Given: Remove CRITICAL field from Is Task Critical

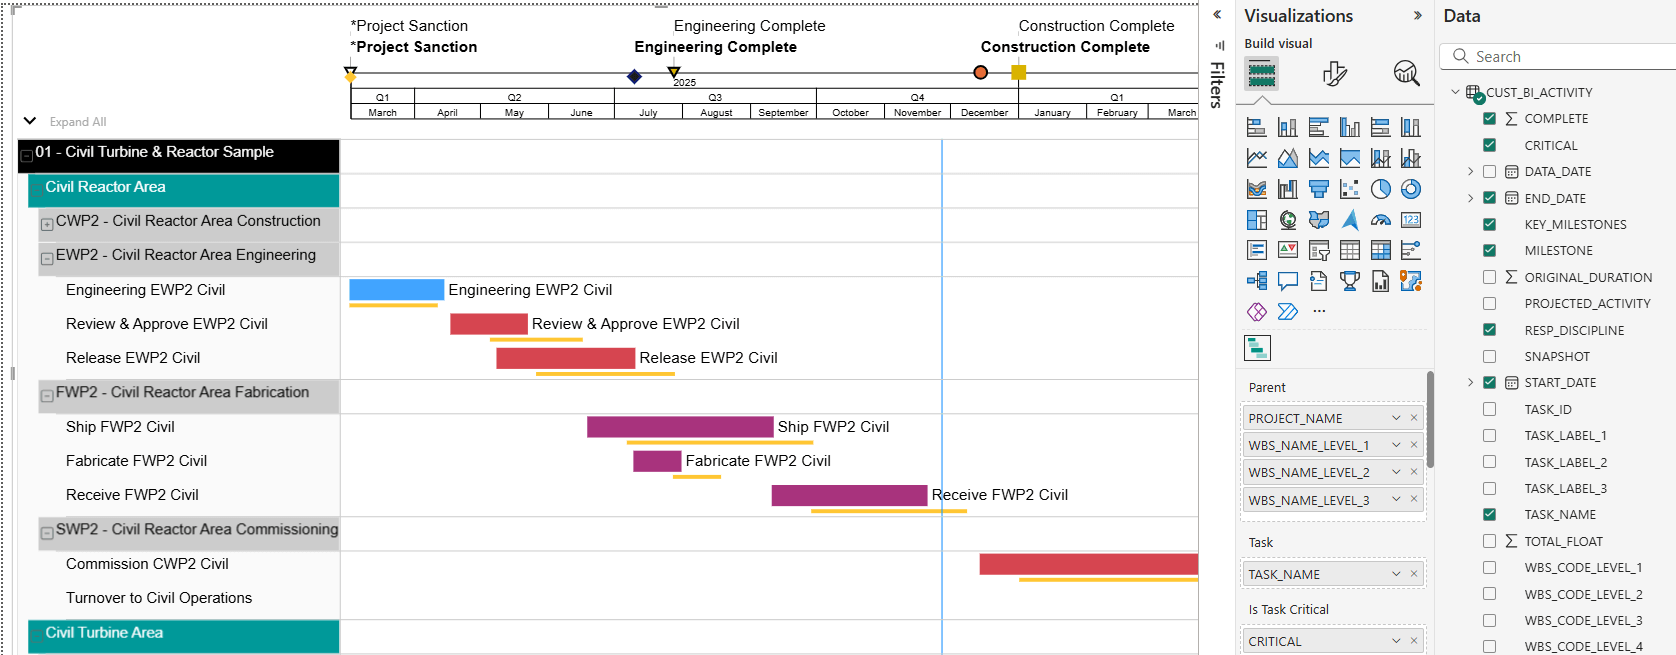Looking at the screenshot, I should [1414, 641].
